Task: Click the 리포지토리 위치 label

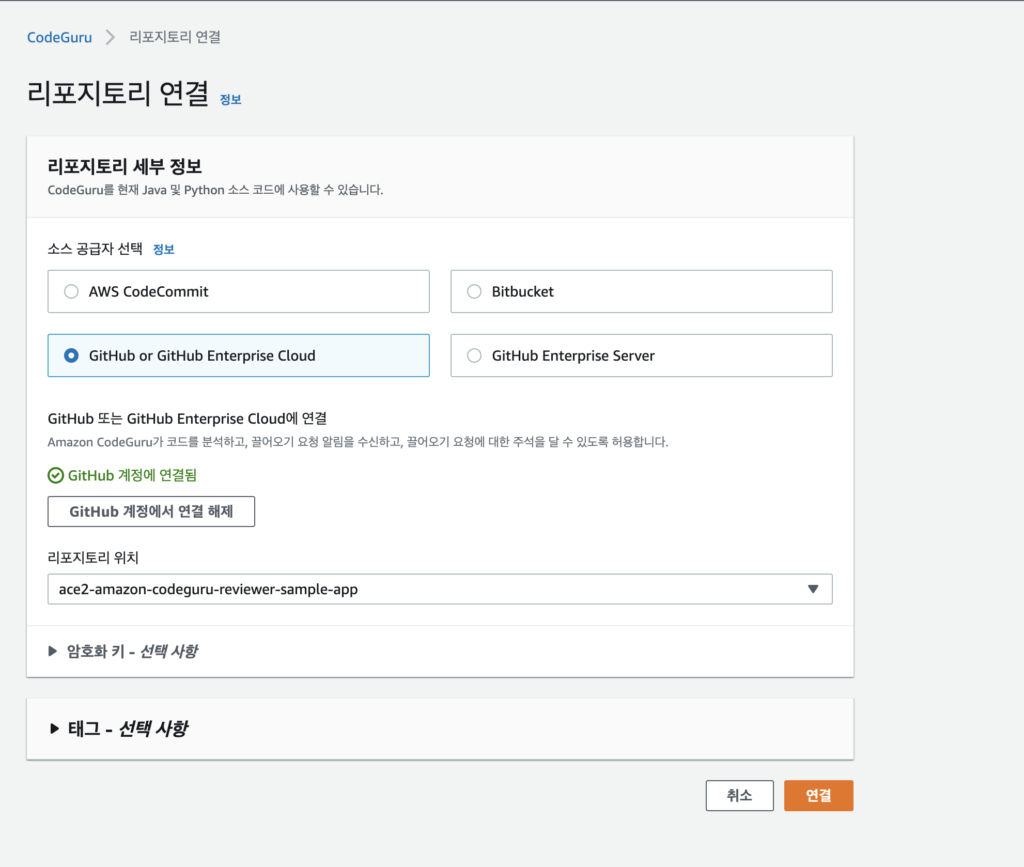Action: pos(93,558)
